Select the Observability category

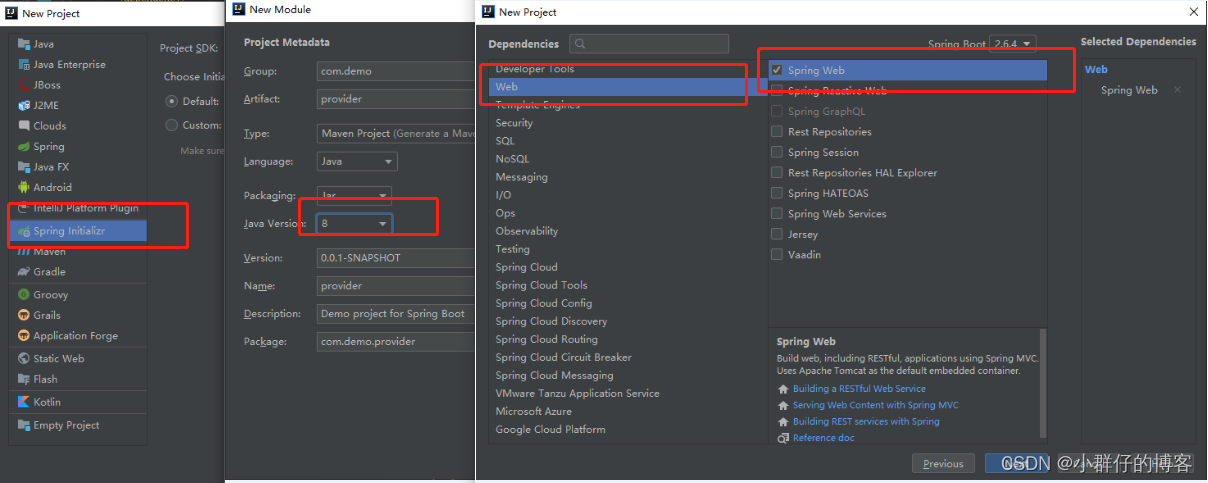click(527, 231)
